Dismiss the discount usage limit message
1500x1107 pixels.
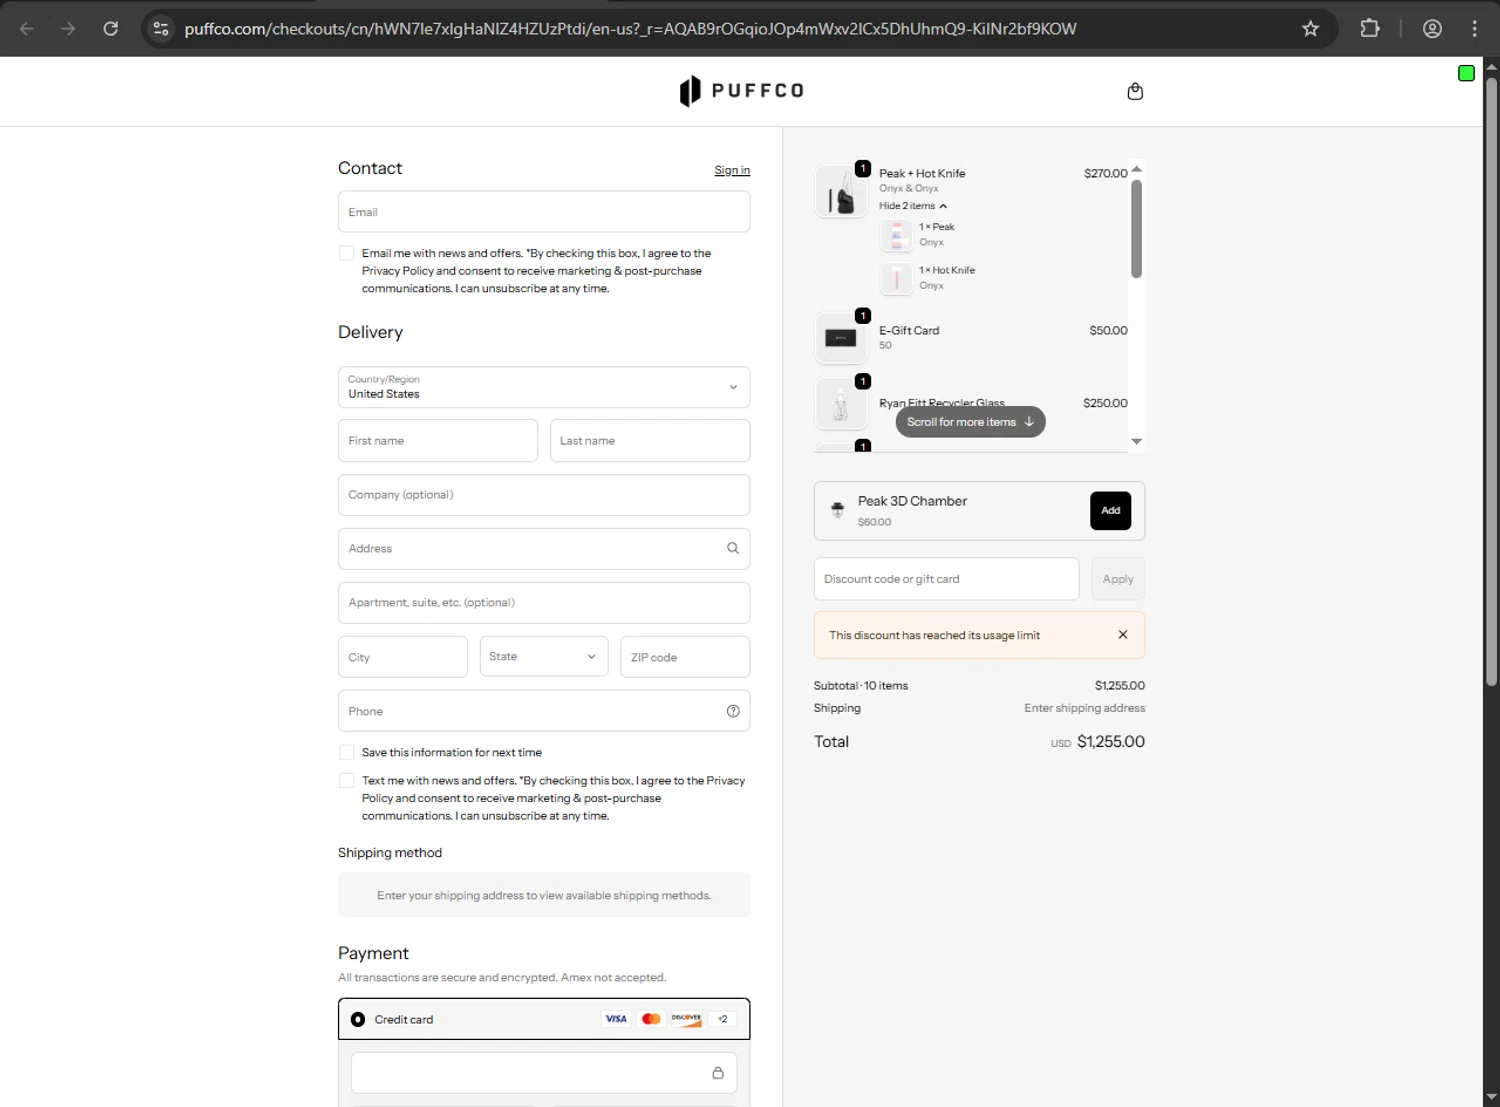point(1123,635)
